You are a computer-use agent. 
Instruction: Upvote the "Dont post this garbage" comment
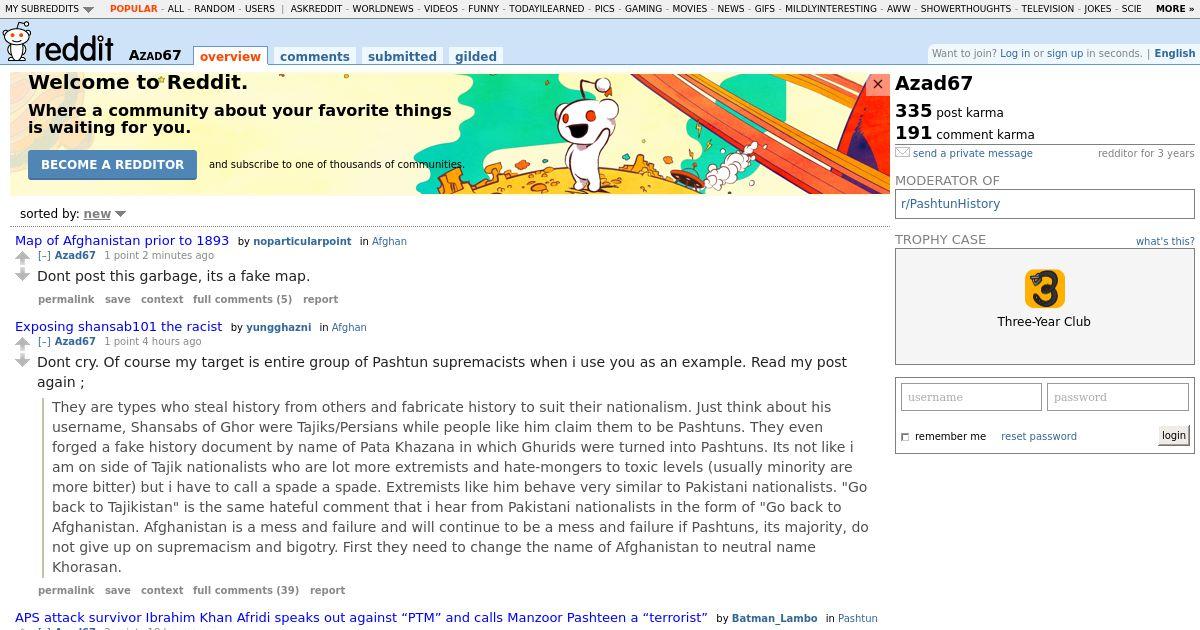click(x=23, y=259)
